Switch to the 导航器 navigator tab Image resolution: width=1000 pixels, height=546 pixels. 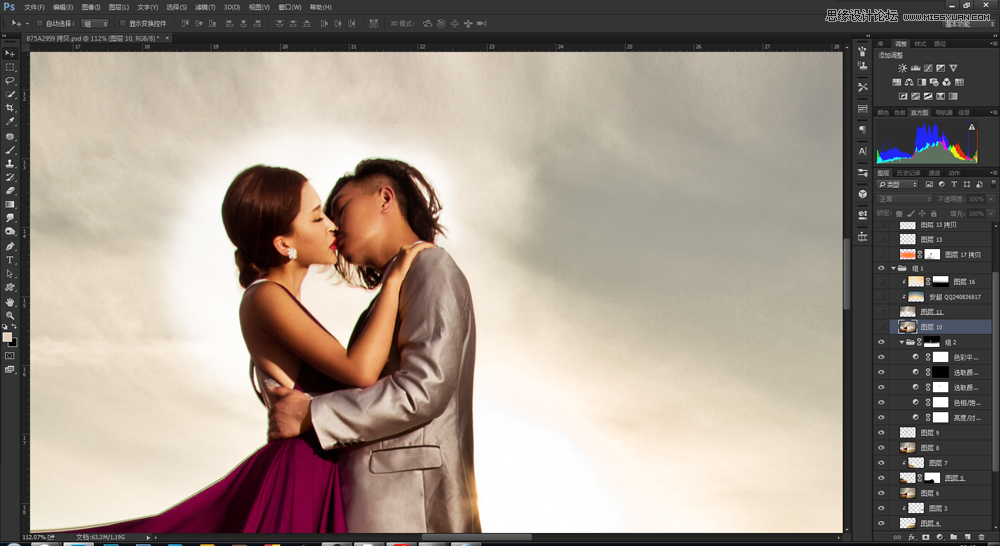pos(944,113)
